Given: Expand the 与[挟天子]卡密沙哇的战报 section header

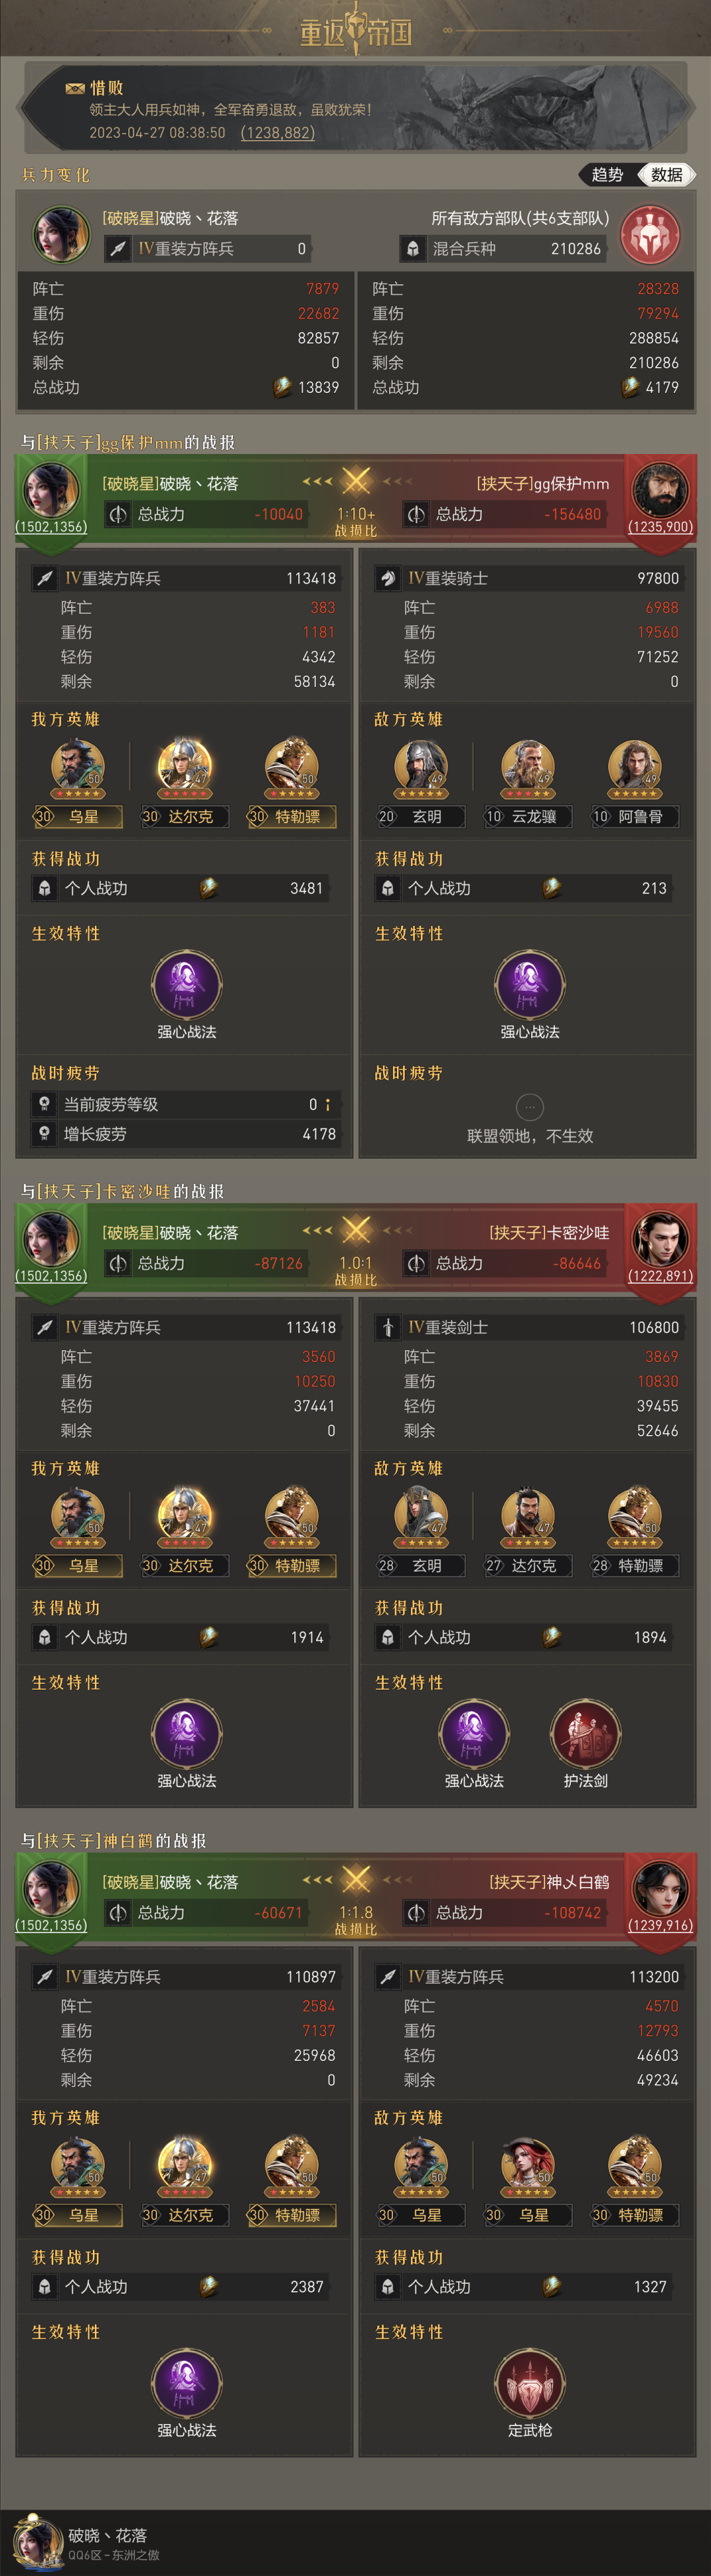Looking at the screenshot, I should [x=122, y=1191].
